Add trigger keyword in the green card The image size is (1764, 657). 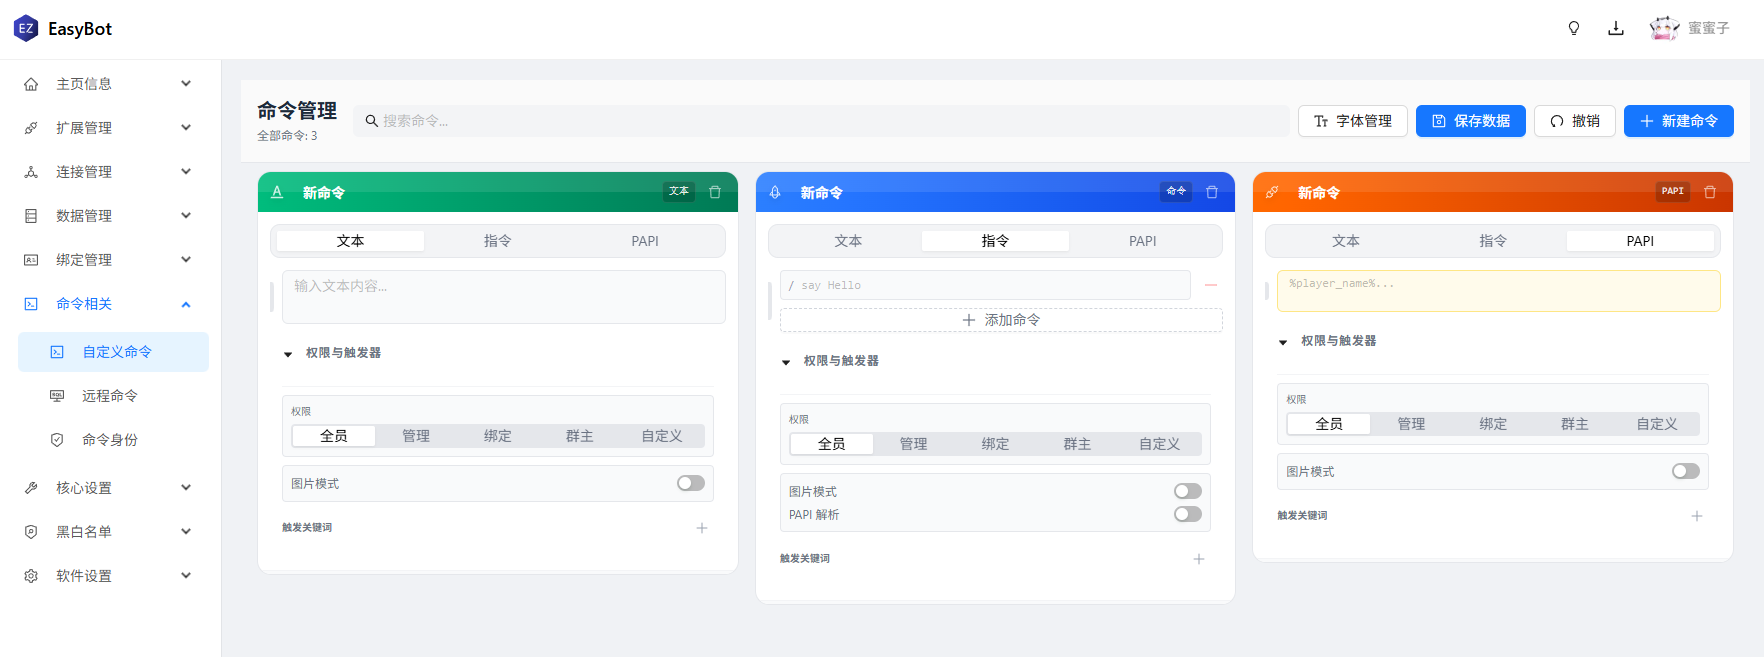click(702, 528)
